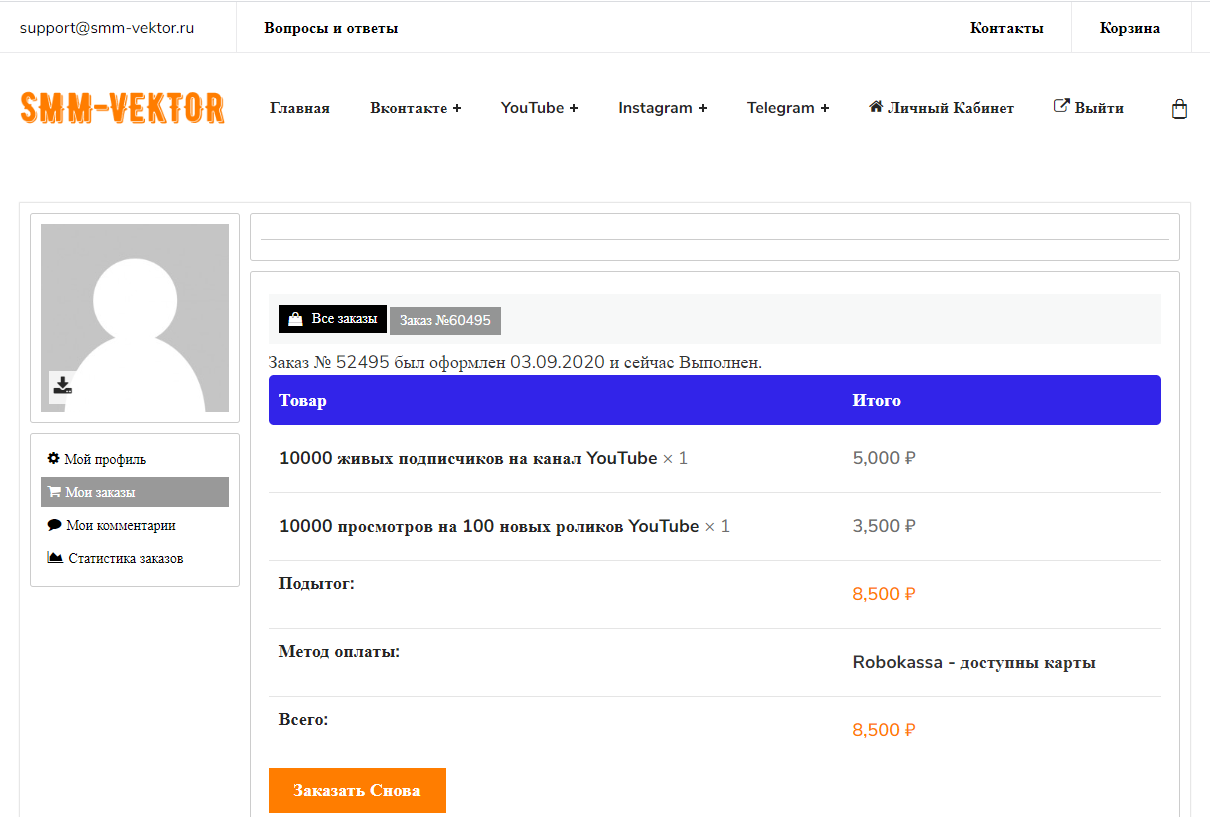The image size is (1210, 817).
Task: Click the avatar download icon
Action: pos(63,385)
